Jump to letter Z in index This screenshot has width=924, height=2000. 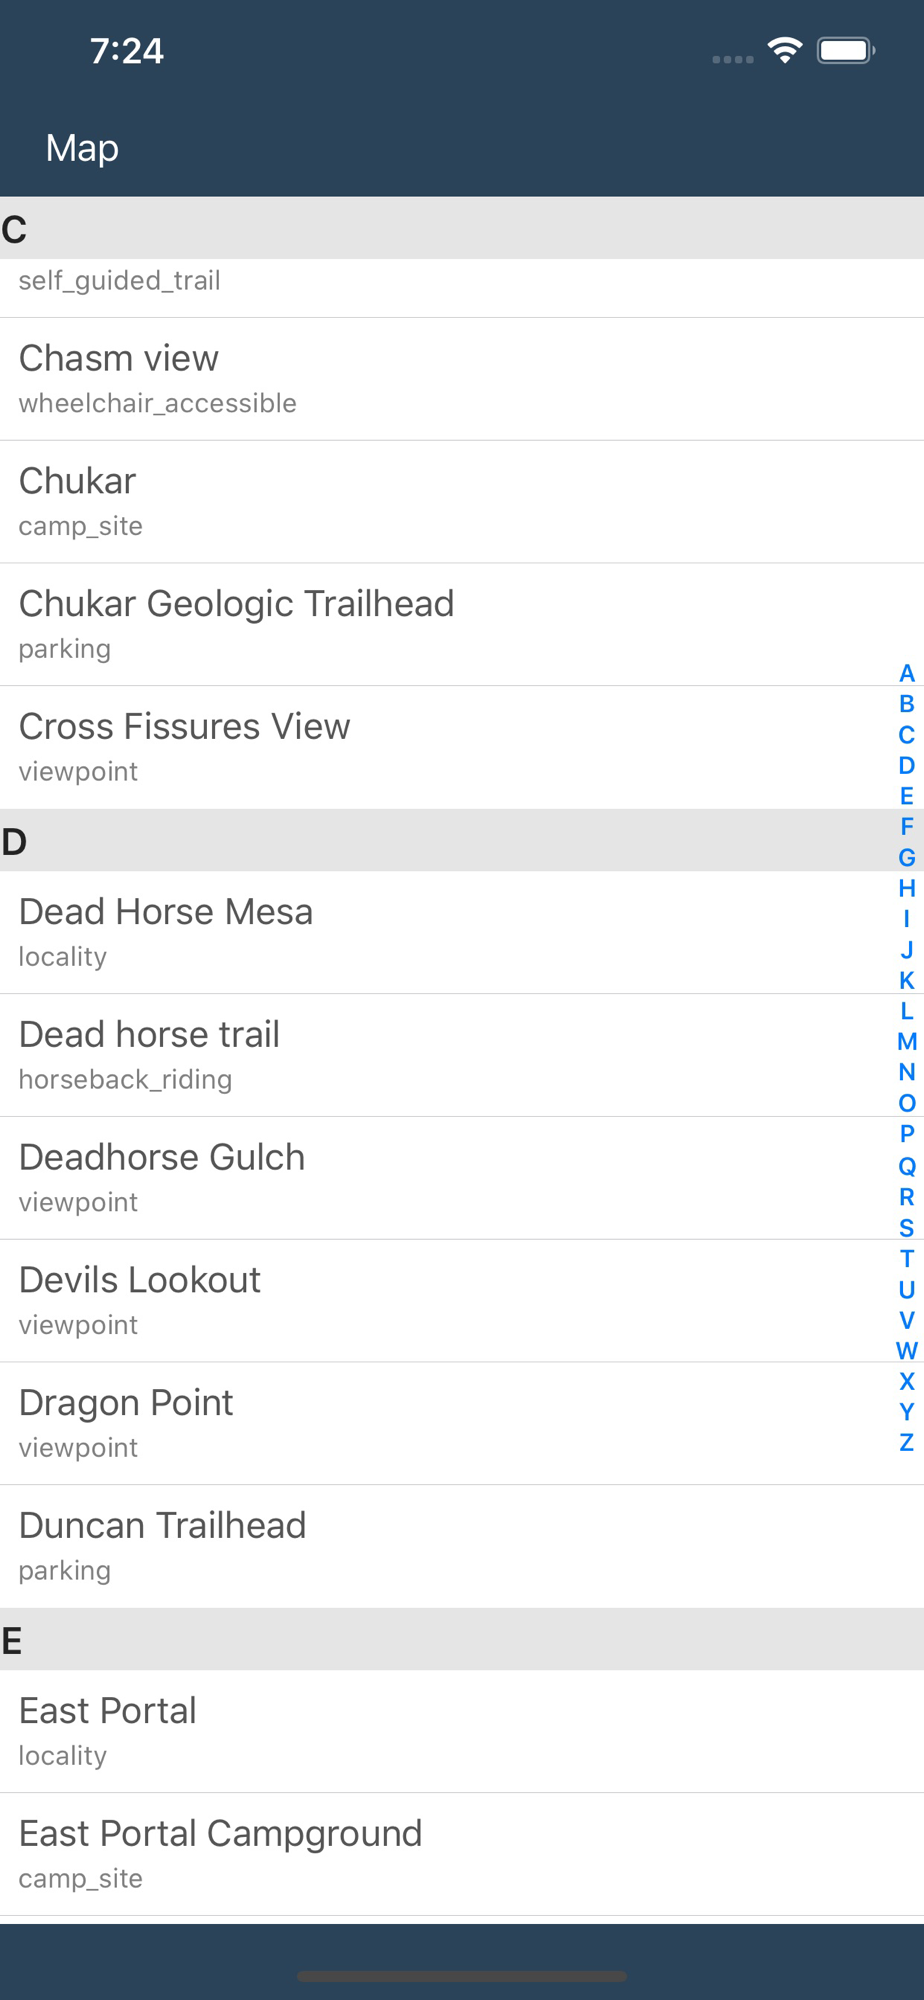907,1442
